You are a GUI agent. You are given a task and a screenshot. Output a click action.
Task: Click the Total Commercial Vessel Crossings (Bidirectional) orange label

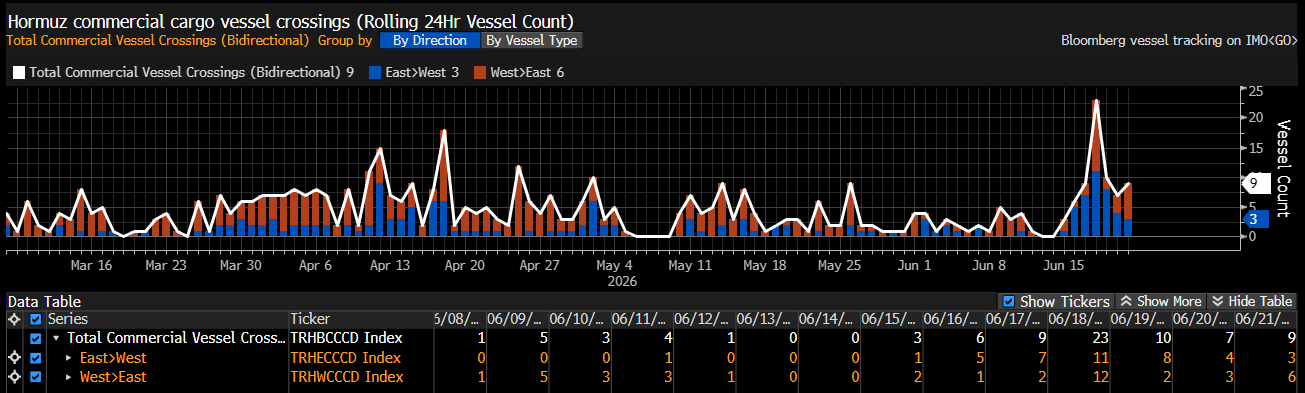[x=157, y=41]
